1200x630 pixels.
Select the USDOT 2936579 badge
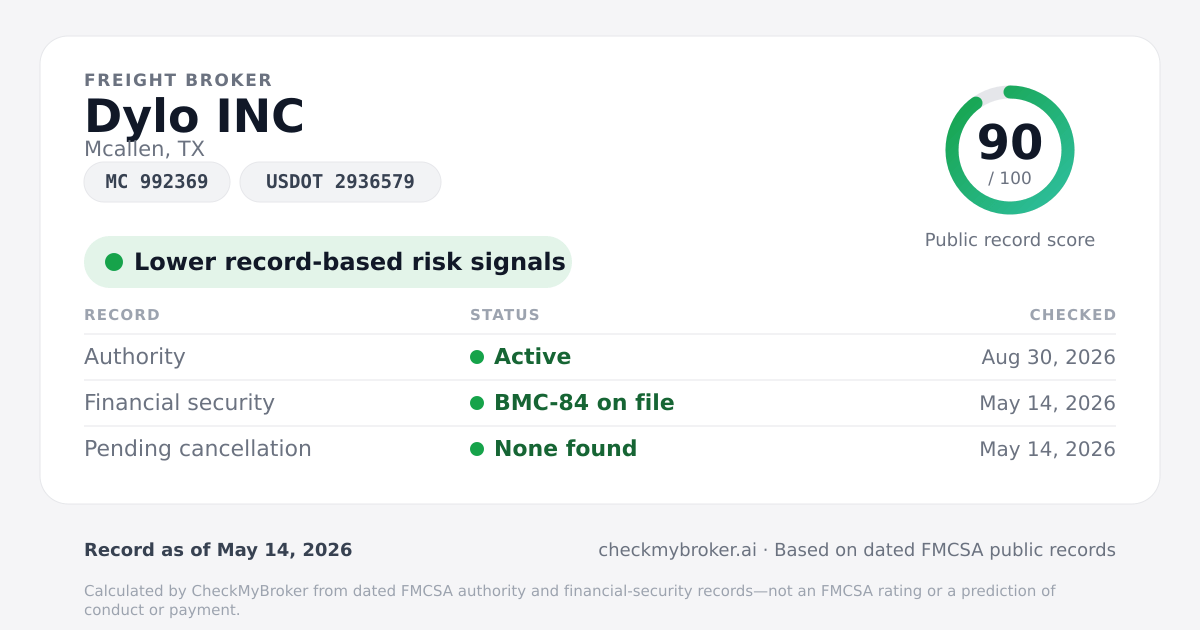340,182
